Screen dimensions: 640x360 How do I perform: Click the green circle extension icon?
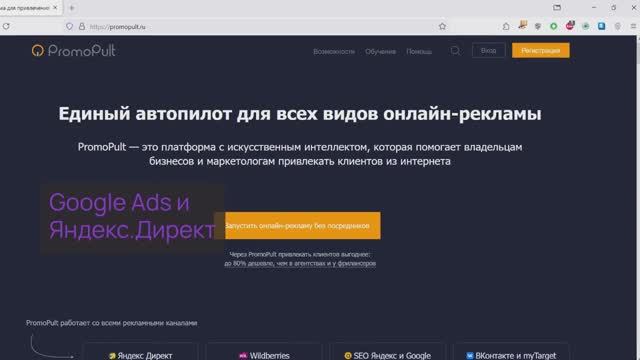pyautogui.click(x=553, y=27)
